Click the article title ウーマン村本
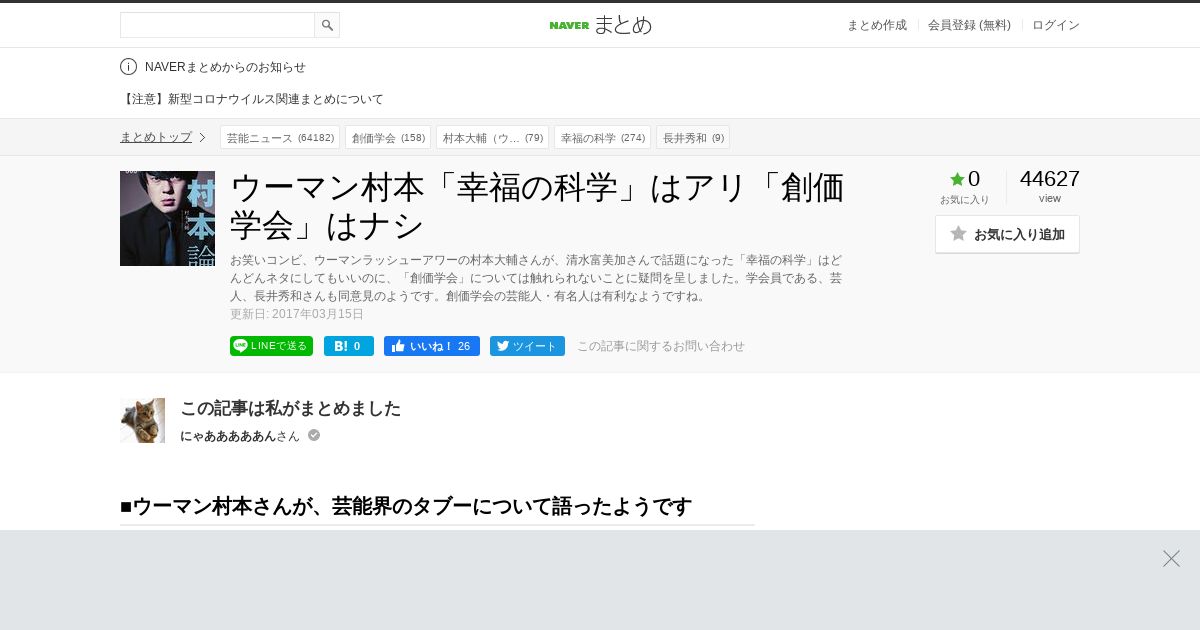This screenshot has height=630, width=1200. (x=537, y=206)
